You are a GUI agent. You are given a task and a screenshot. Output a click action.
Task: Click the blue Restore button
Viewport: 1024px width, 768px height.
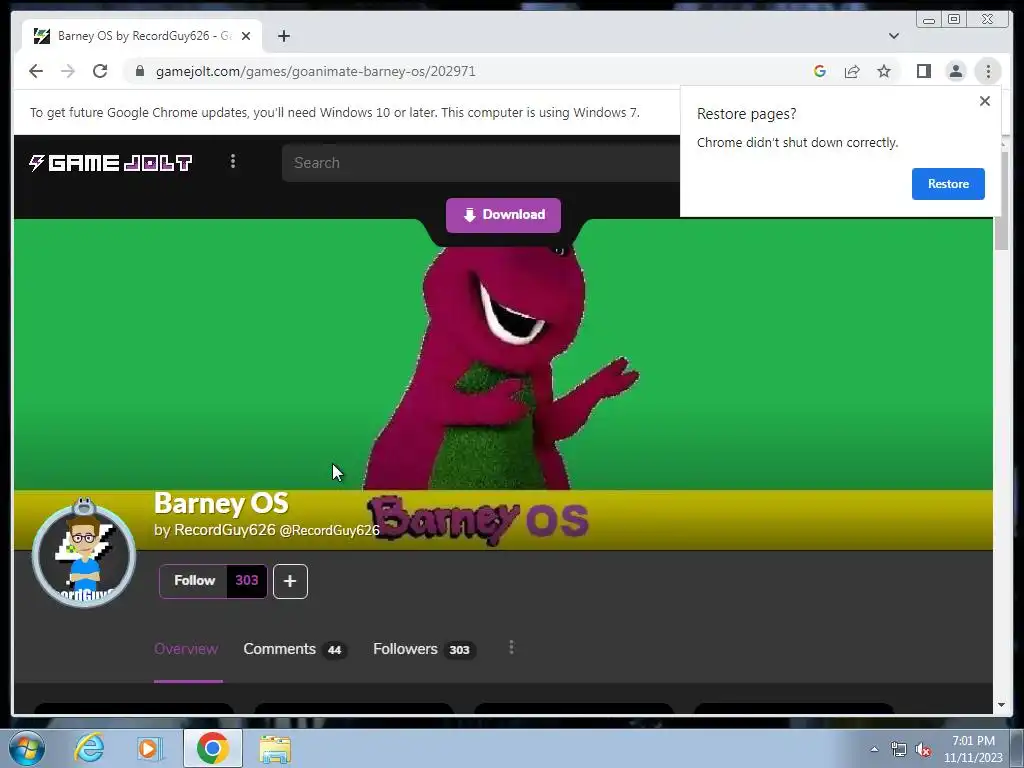(x=948, y=184)
